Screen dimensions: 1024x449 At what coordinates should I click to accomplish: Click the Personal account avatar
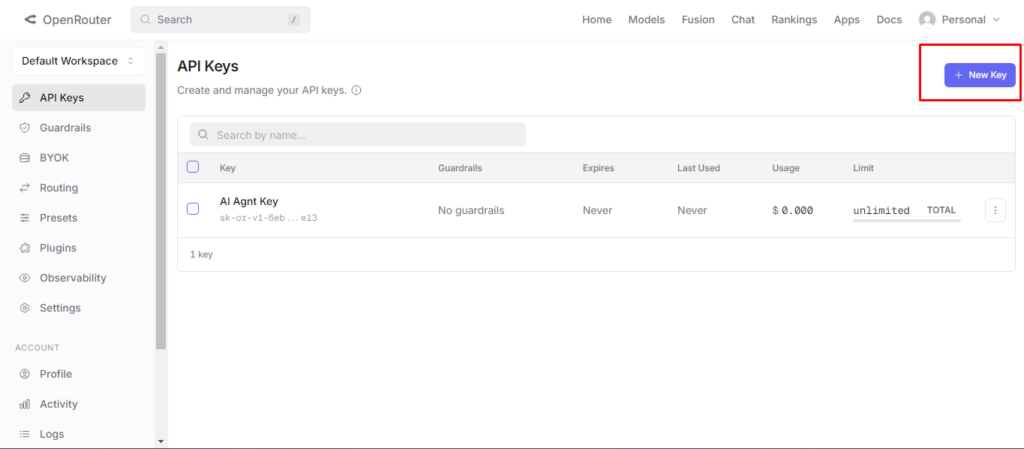[x=927, y=20]
